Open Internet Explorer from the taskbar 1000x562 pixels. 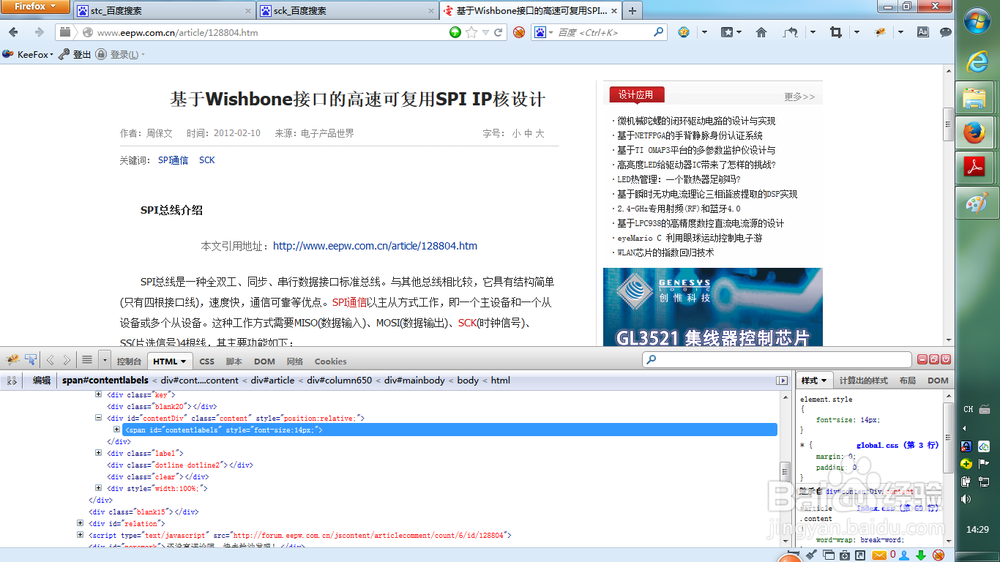tap(976, 62)
